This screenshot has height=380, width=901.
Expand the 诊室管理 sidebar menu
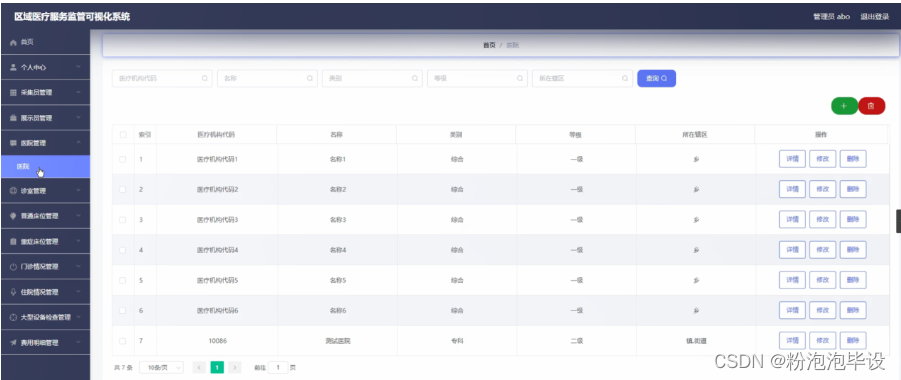[x=45, y=191]
